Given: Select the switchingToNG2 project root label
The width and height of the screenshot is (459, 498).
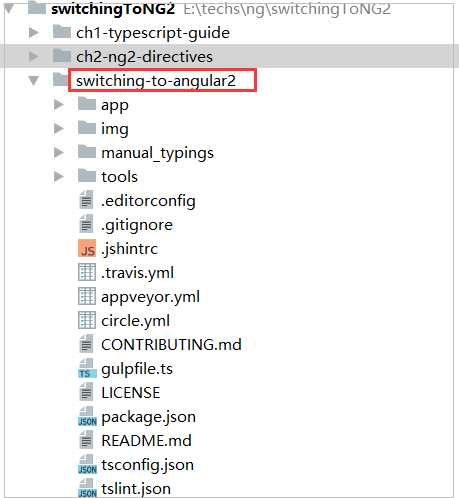Looking at the screenshot, I should tap(113, 9).
